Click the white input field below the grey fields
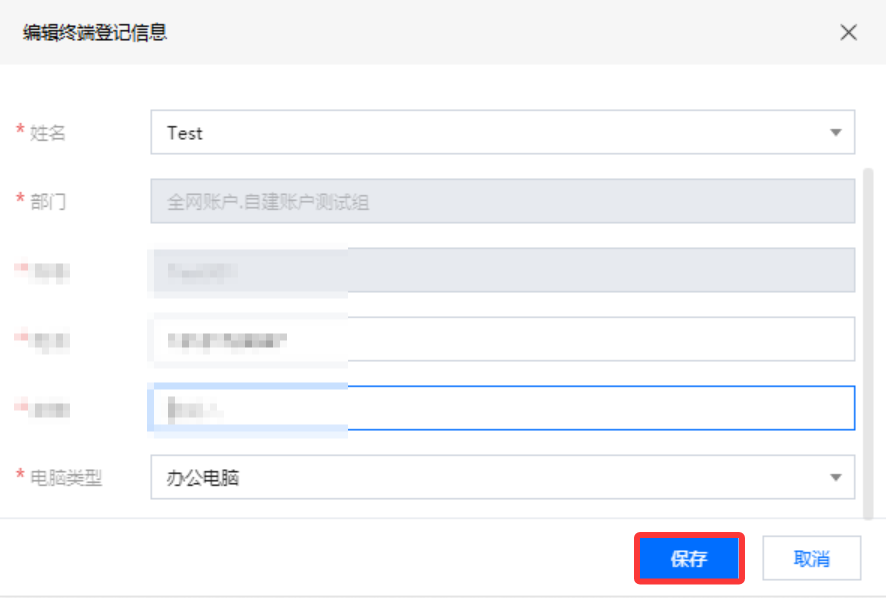 point(502,339)
